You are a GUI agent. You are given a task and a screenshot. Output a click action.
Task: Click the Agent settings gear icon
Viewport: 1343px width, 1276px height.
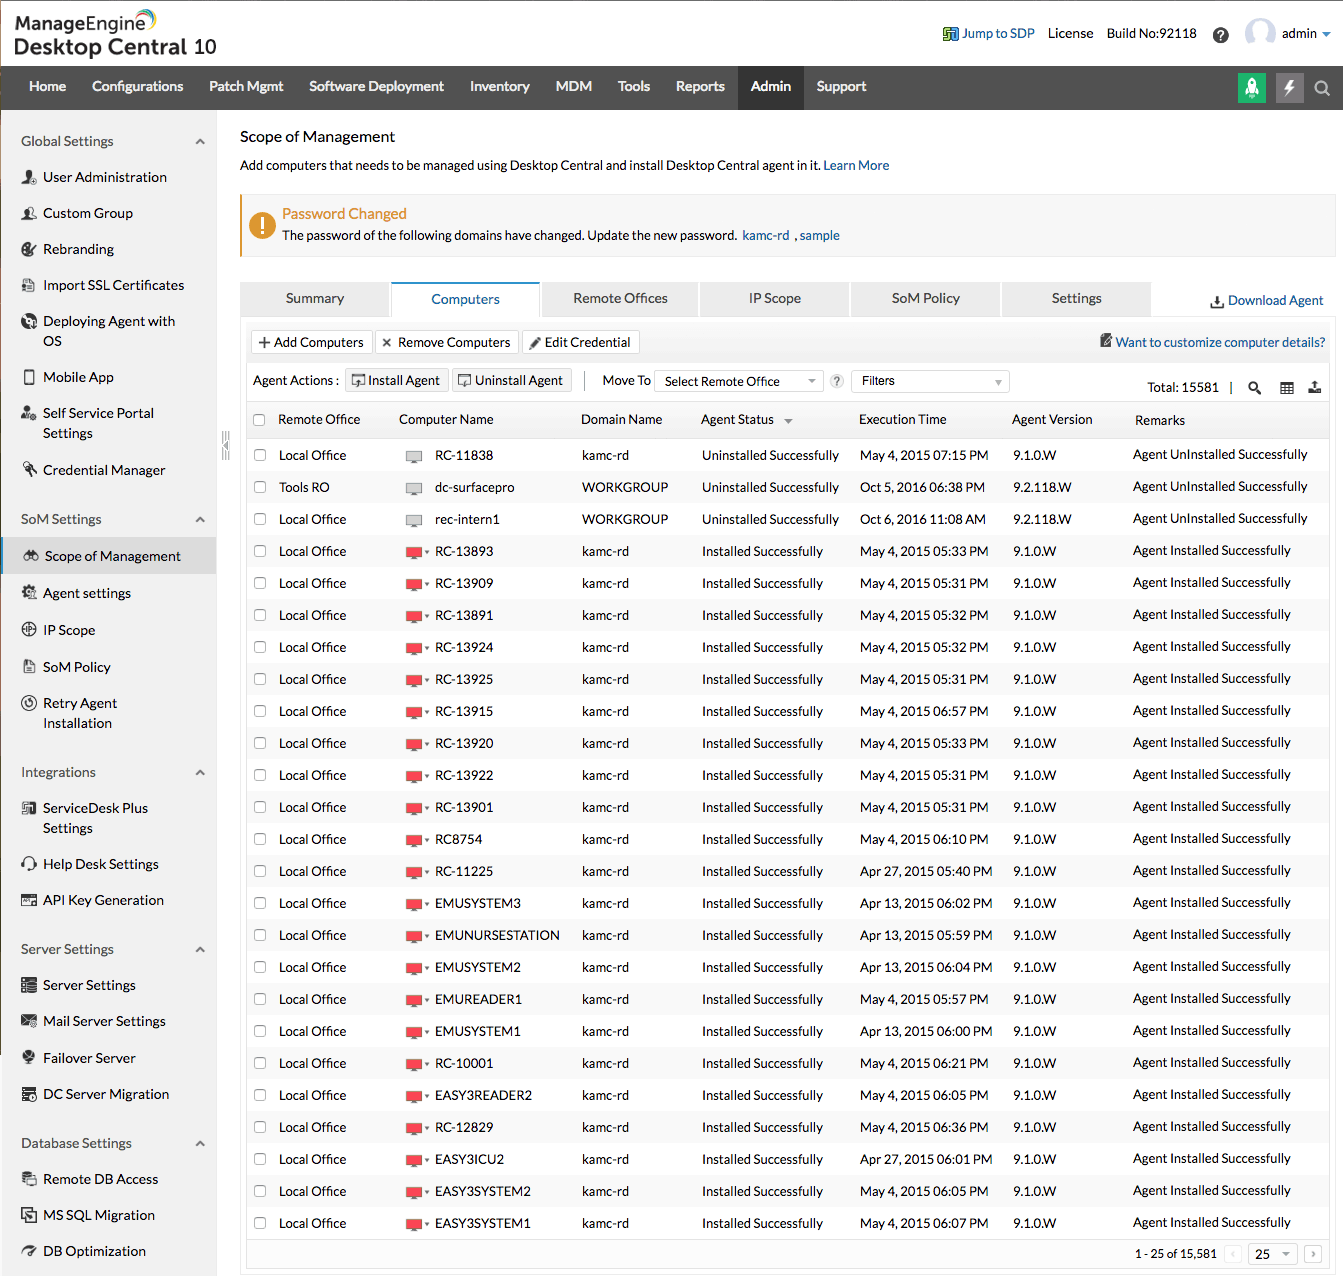(29, 592)
